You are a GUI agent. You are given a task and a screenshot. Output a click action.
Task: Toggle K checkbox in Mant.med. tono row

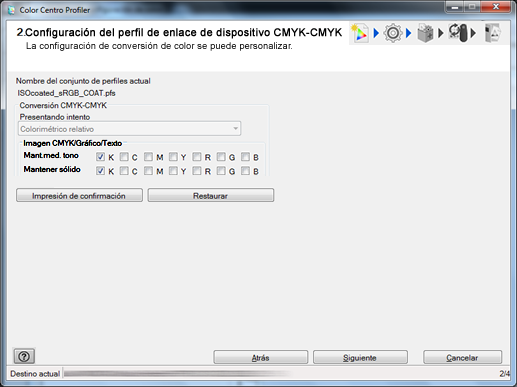pos(100,157)
